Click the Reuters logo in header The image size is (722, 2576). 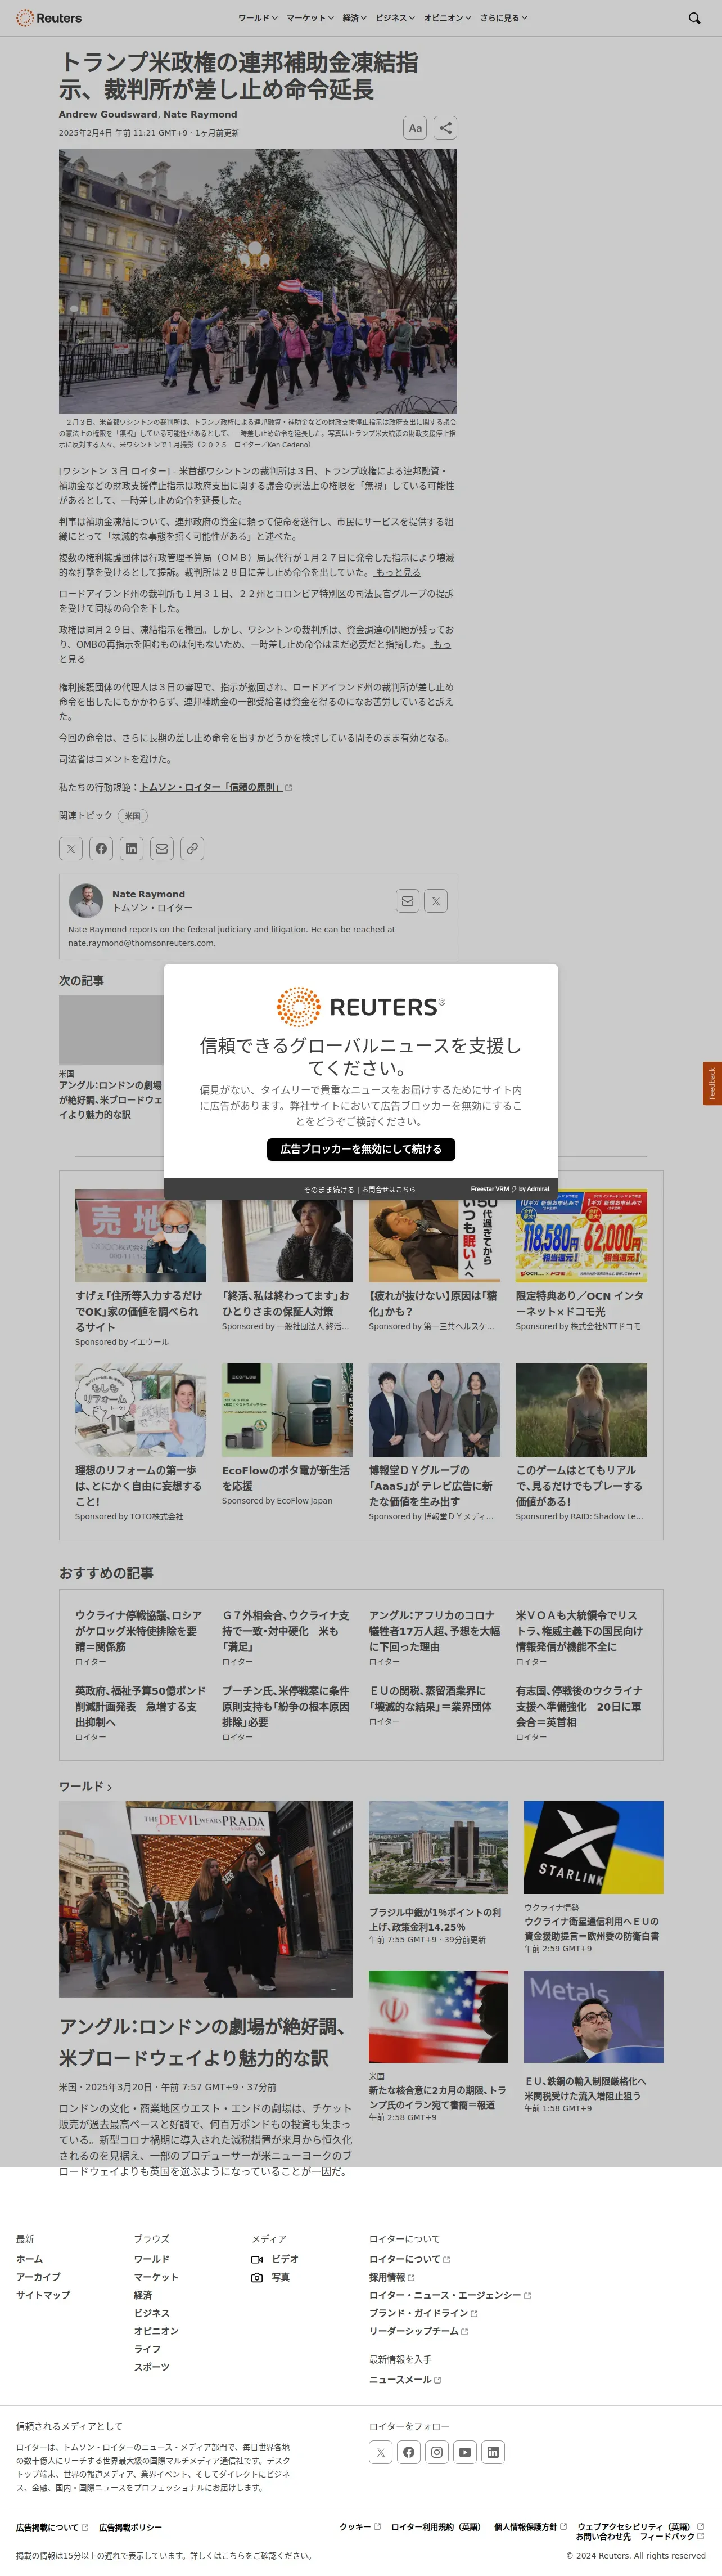[x=49, y=18]
